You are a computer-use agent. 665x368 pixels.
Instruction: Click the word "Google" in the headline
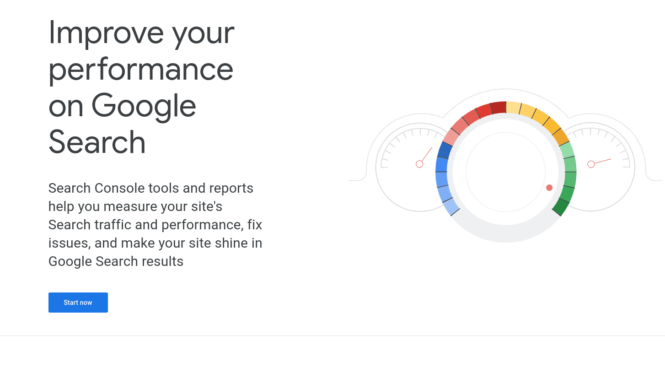tap(143, 106)
